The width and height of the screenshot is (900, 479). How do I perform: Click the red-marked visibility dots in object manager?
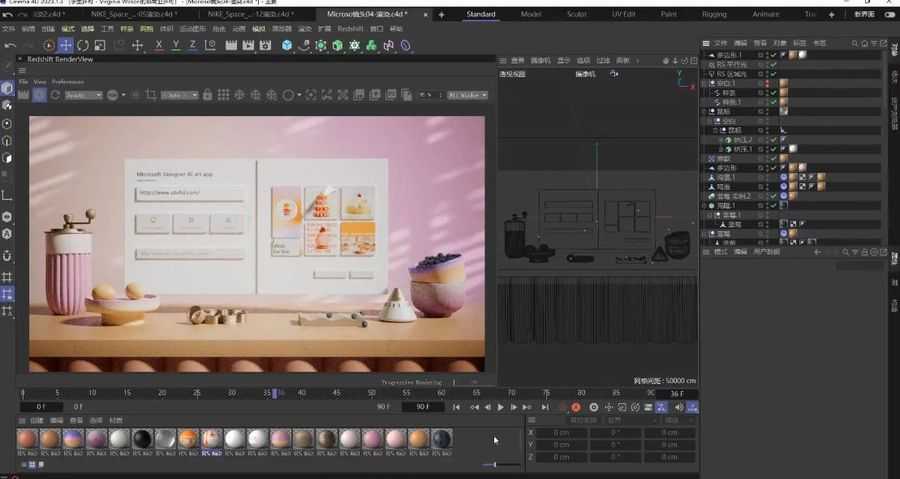(x=767, y=84)
